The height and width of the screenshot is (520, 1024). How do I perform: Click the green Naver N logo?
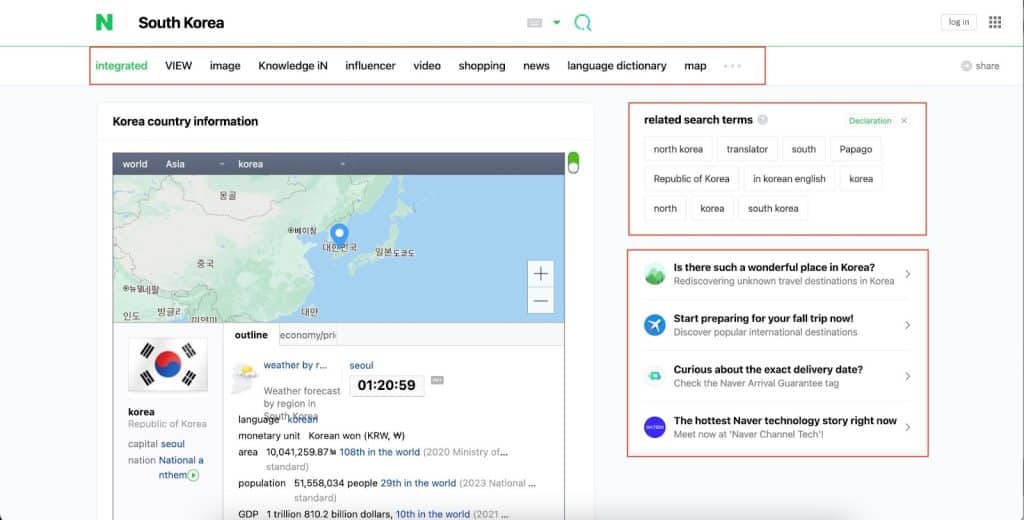click(x=104, y=22)
